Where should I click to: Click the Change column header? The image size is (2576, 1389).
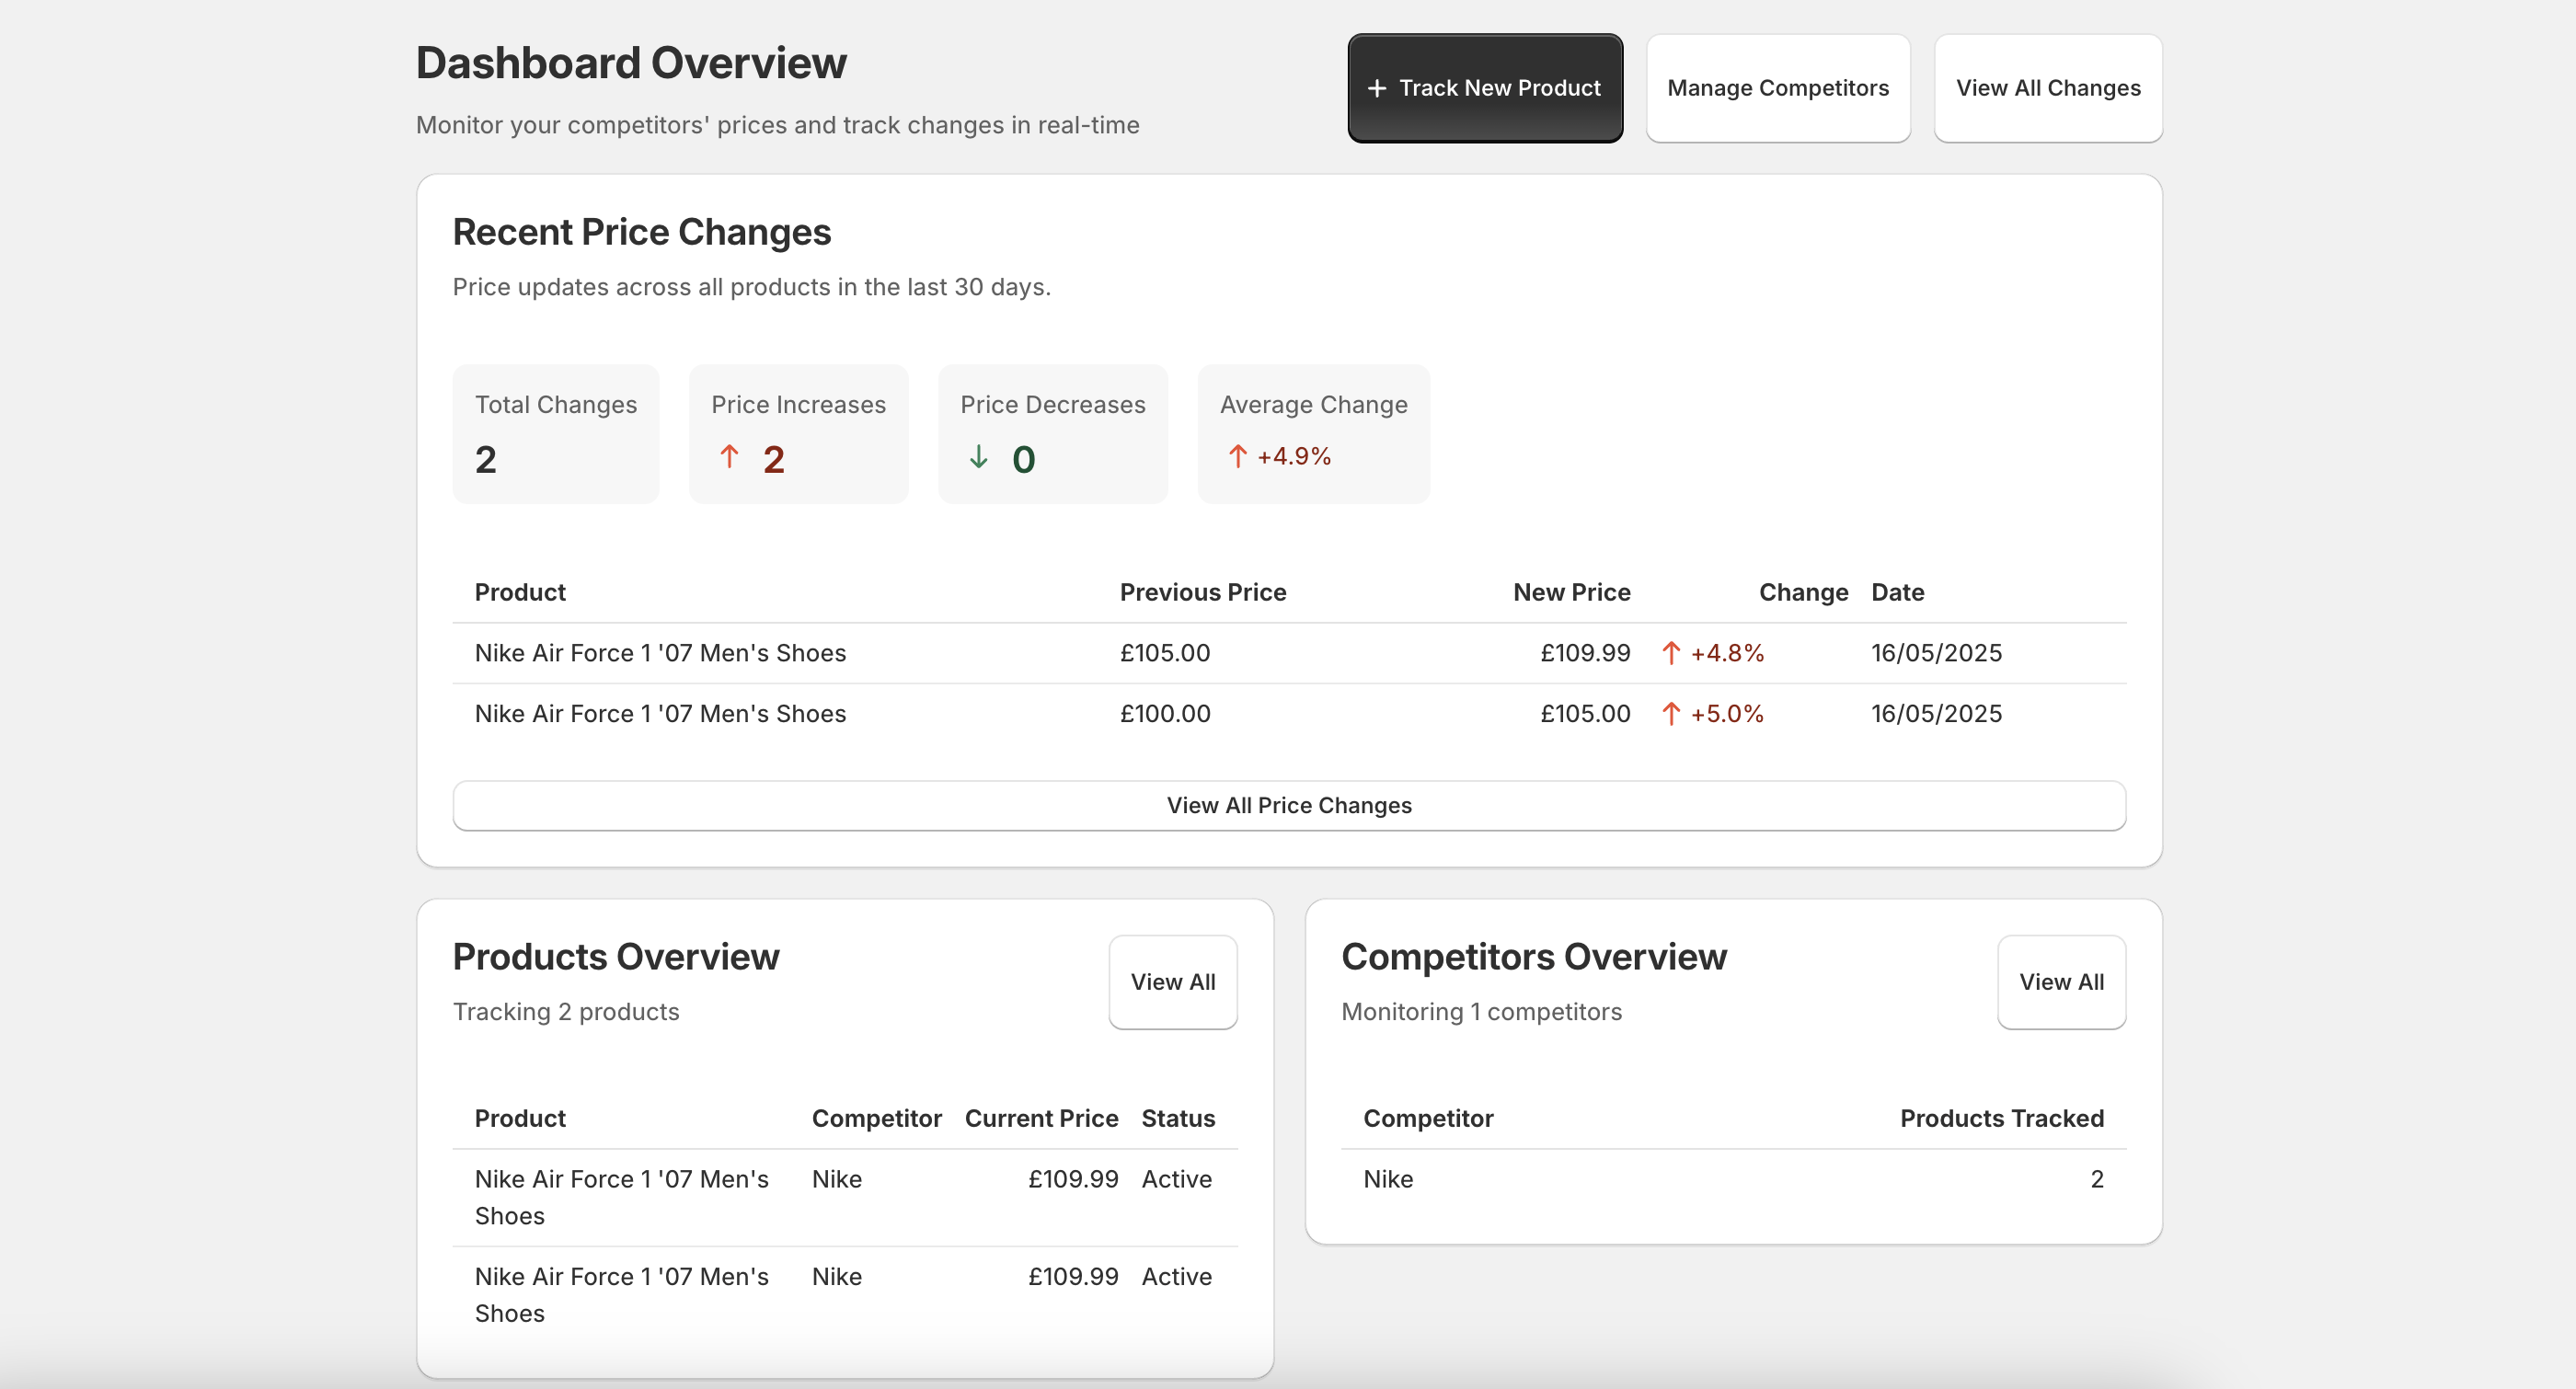pos(1803,592)
